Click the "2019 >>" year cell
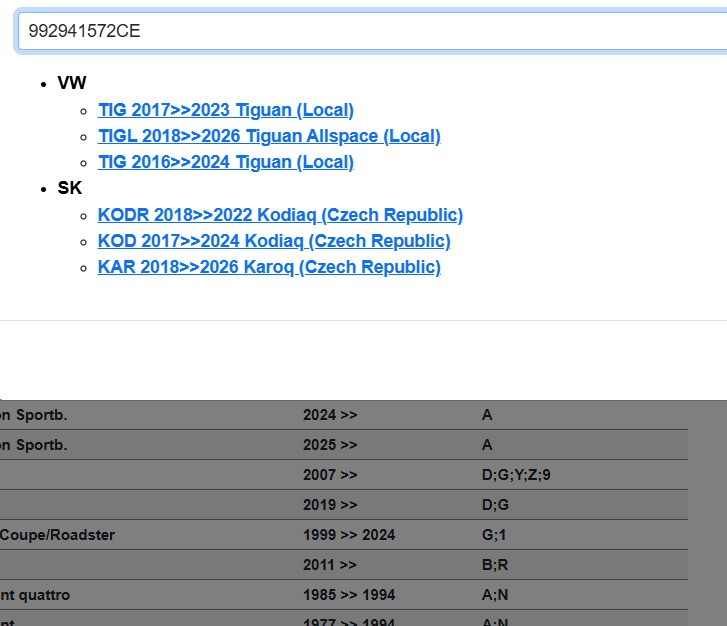The height and width of the screenshot is (626, 727). point(330,505)
